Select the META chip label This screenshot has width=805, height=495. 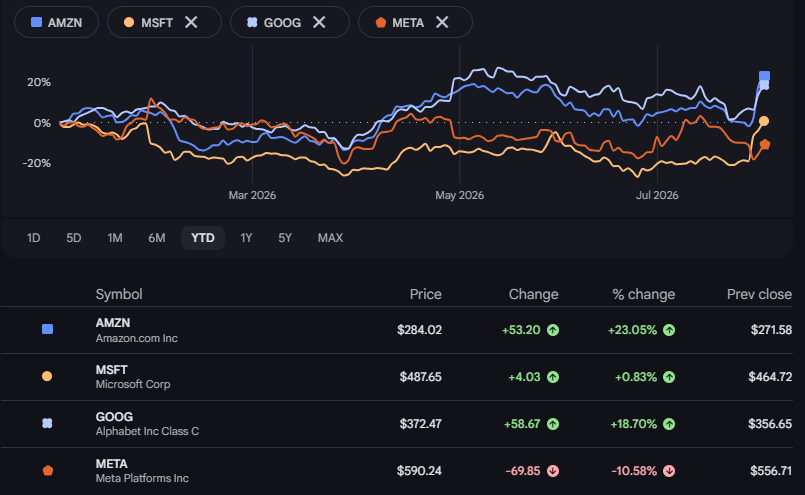click(x=408, y=23)
